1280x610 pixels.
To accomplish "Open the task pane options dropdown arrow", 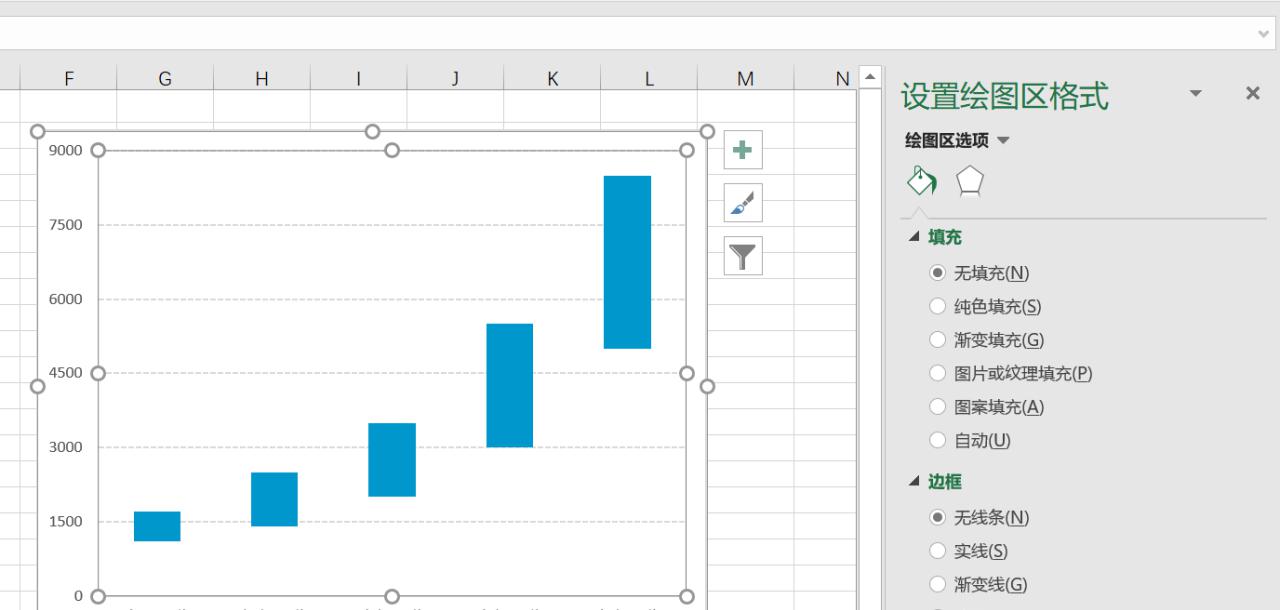I will 1195,93.
